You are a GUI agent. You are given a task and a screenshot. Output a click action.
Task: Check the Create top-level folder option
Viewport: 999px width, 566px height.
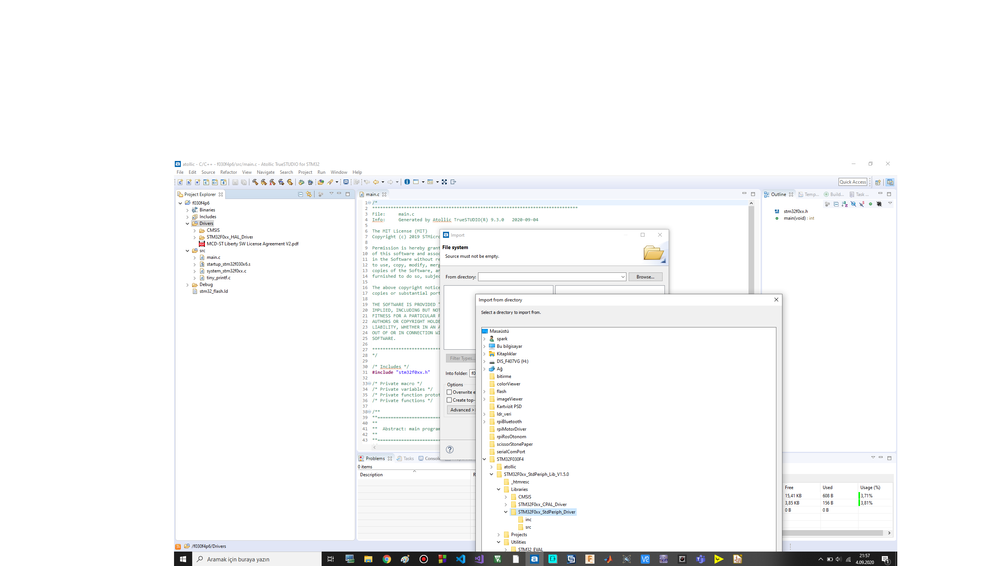click(449, 400)
